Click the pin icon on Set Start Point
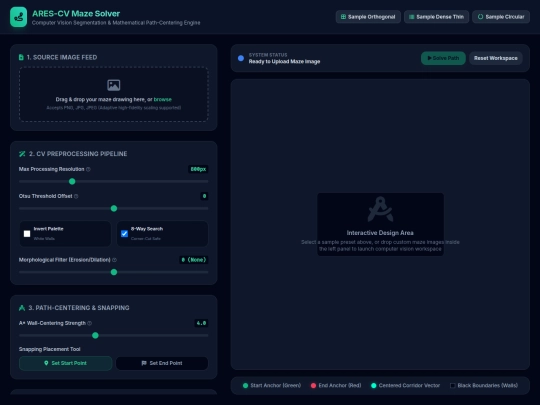 pos(46,363)
